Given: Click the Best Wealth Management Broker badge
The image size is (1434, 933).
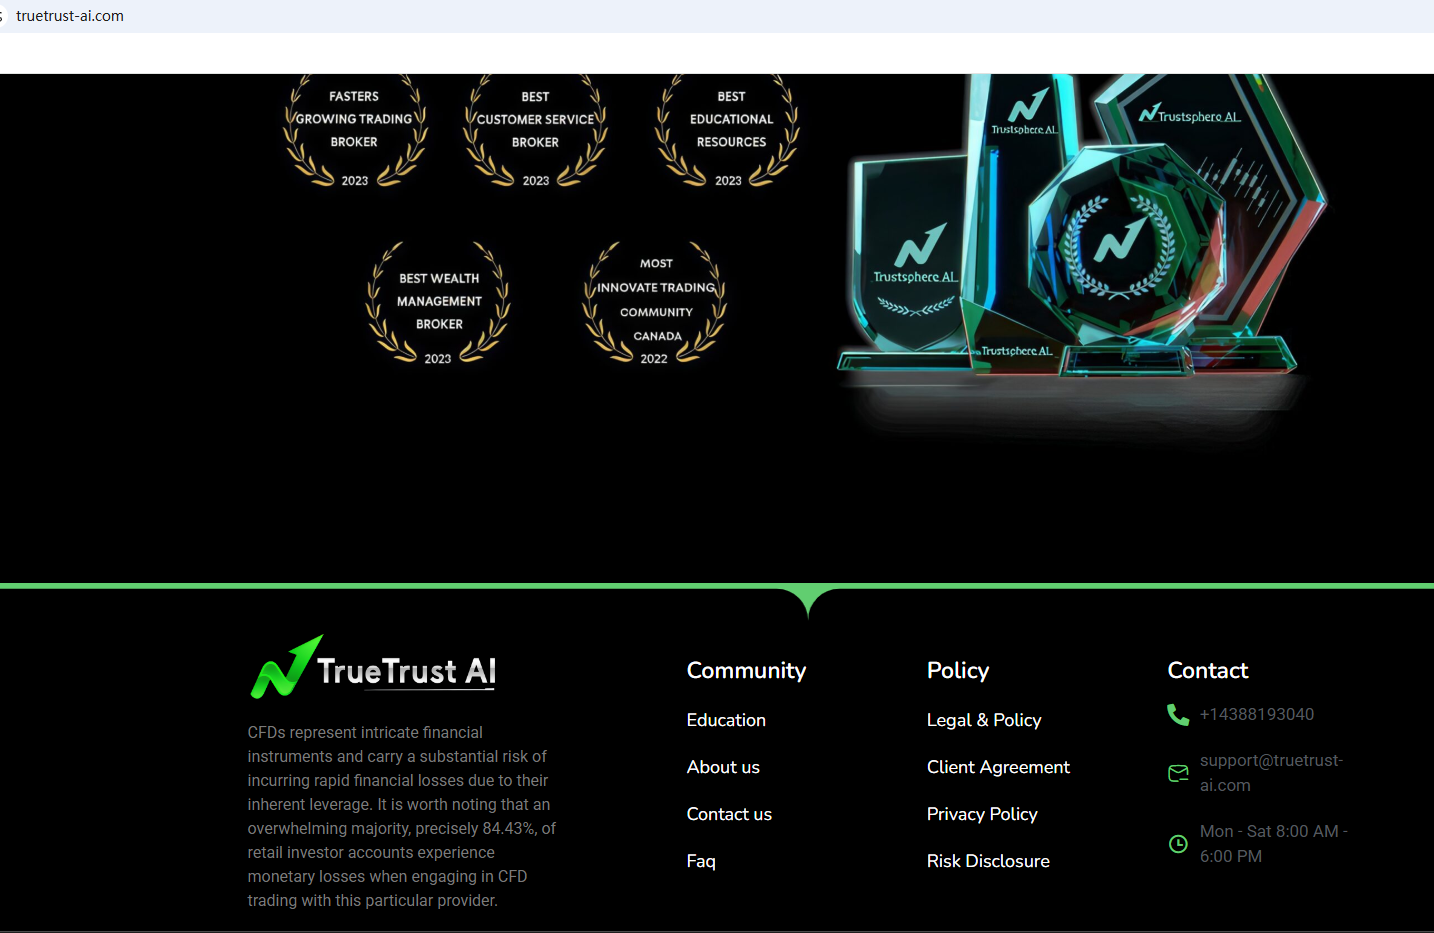Looking at the screenshot, I should click(439, 302).
